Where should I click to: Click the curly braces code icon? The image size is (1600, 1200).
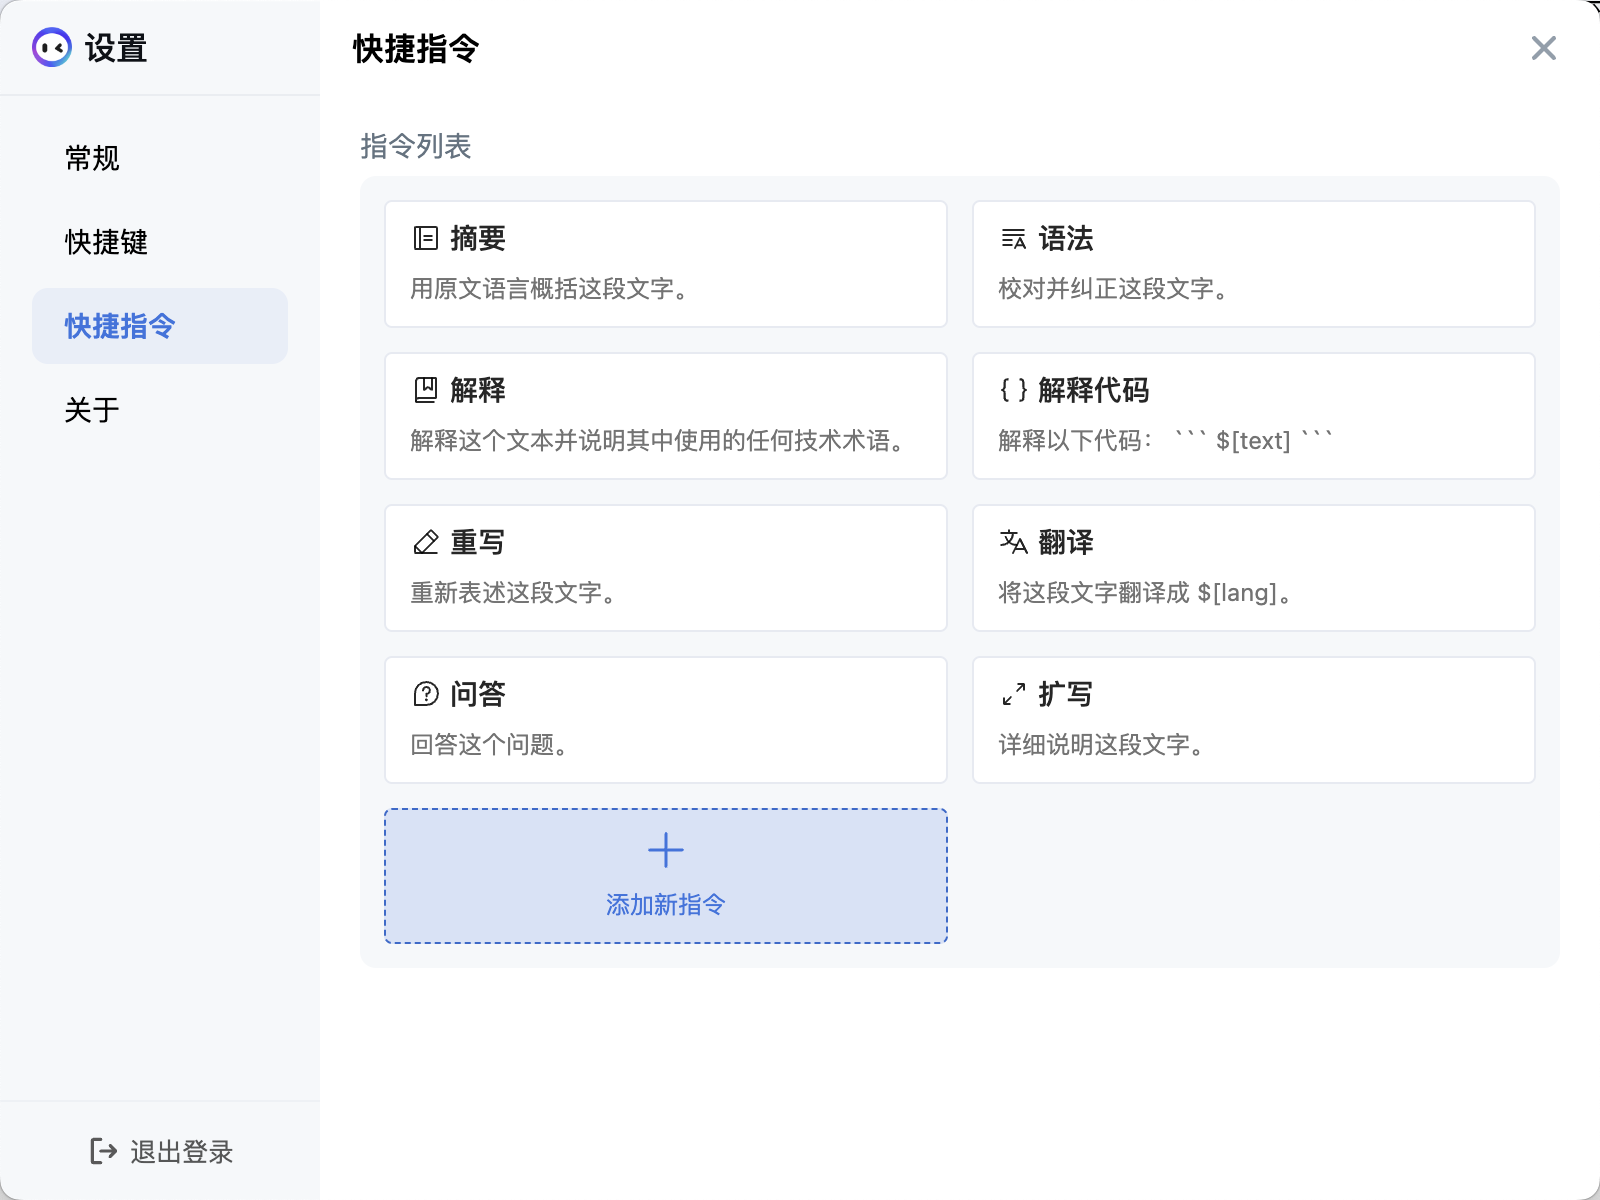click(x=1013, y=390)
